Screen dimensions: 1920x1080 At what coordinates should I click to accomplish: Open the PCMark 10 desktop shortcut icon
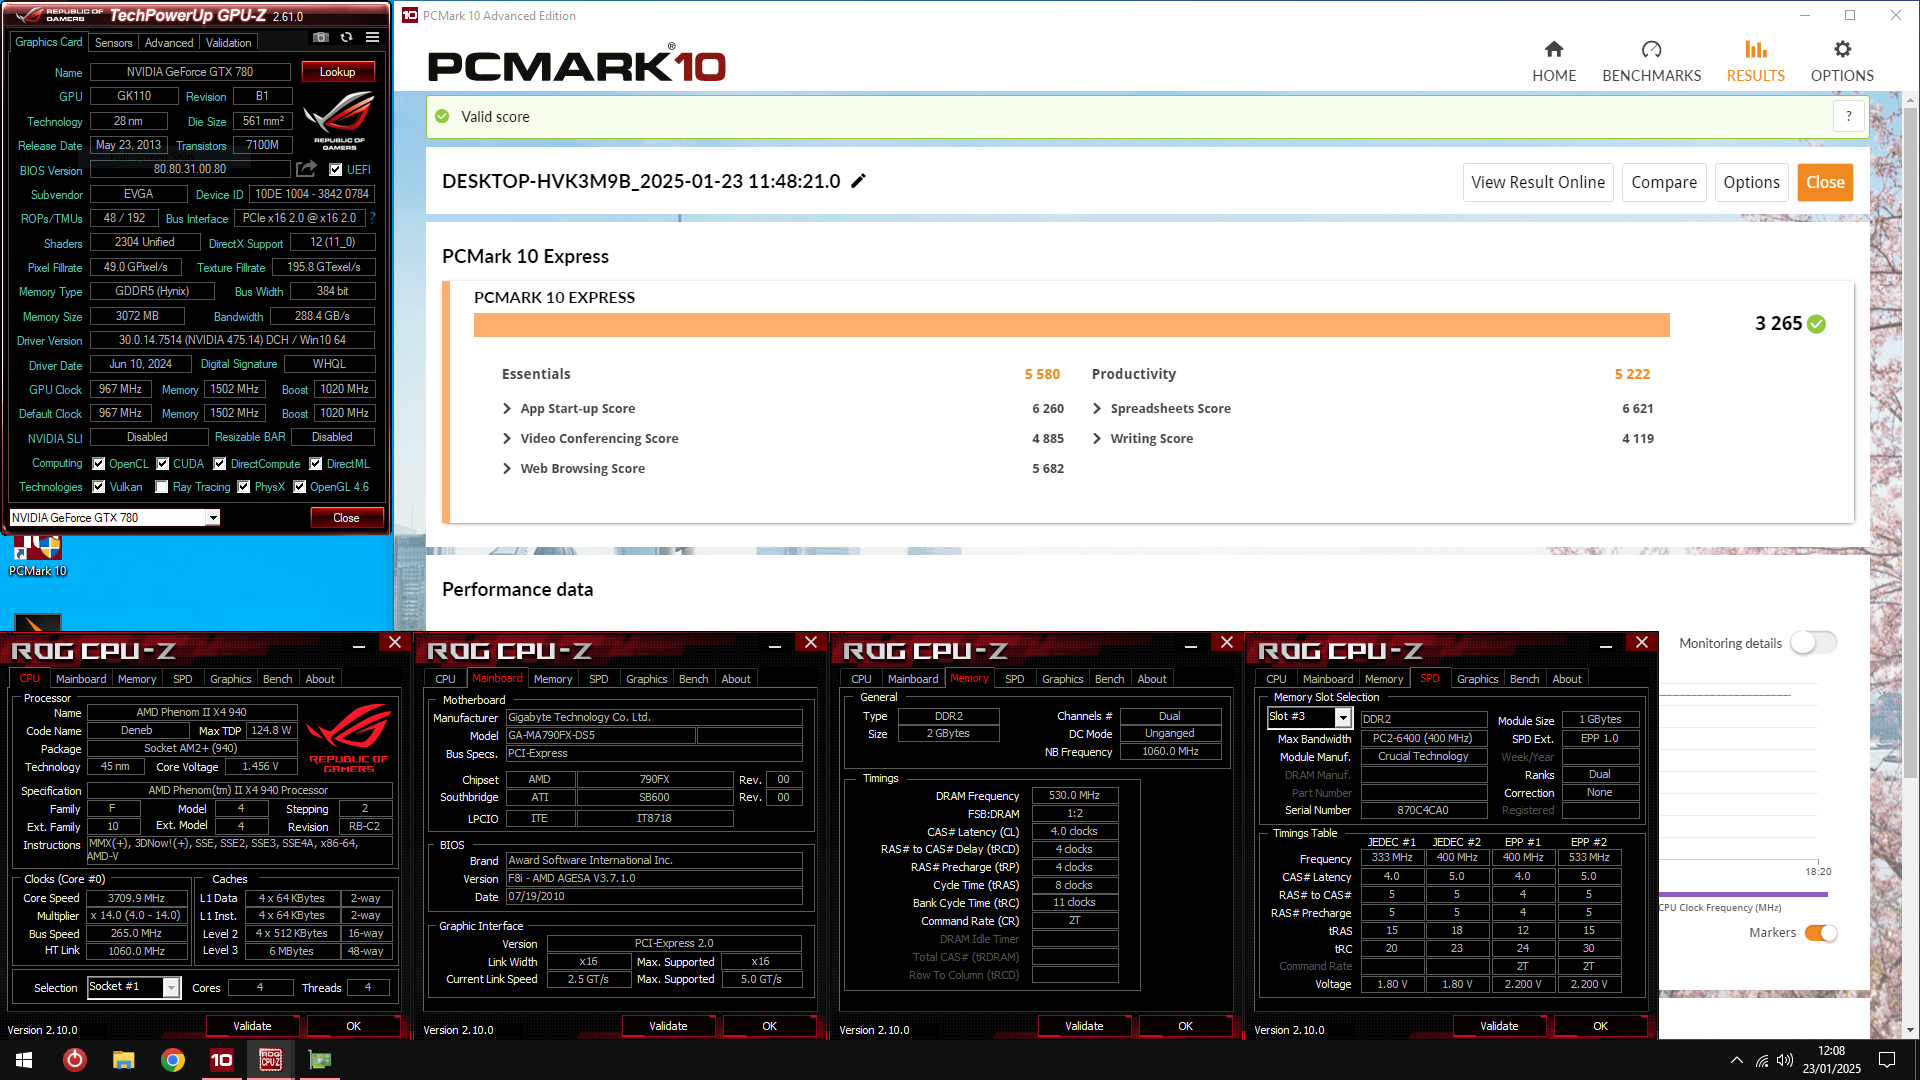coord(37,555)
